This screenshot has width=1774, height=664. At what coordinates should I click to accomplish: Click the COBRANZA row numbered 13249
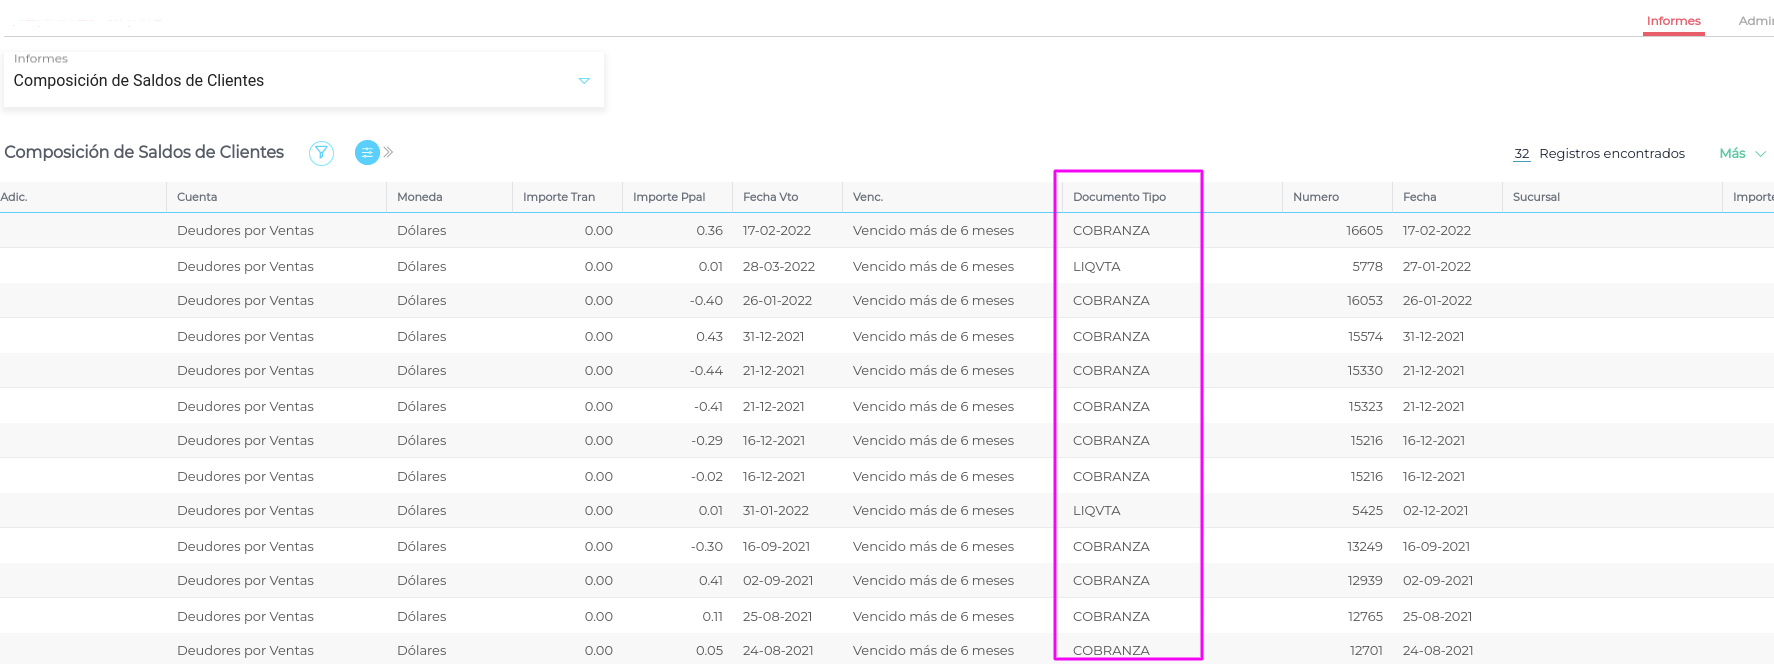1364,547
